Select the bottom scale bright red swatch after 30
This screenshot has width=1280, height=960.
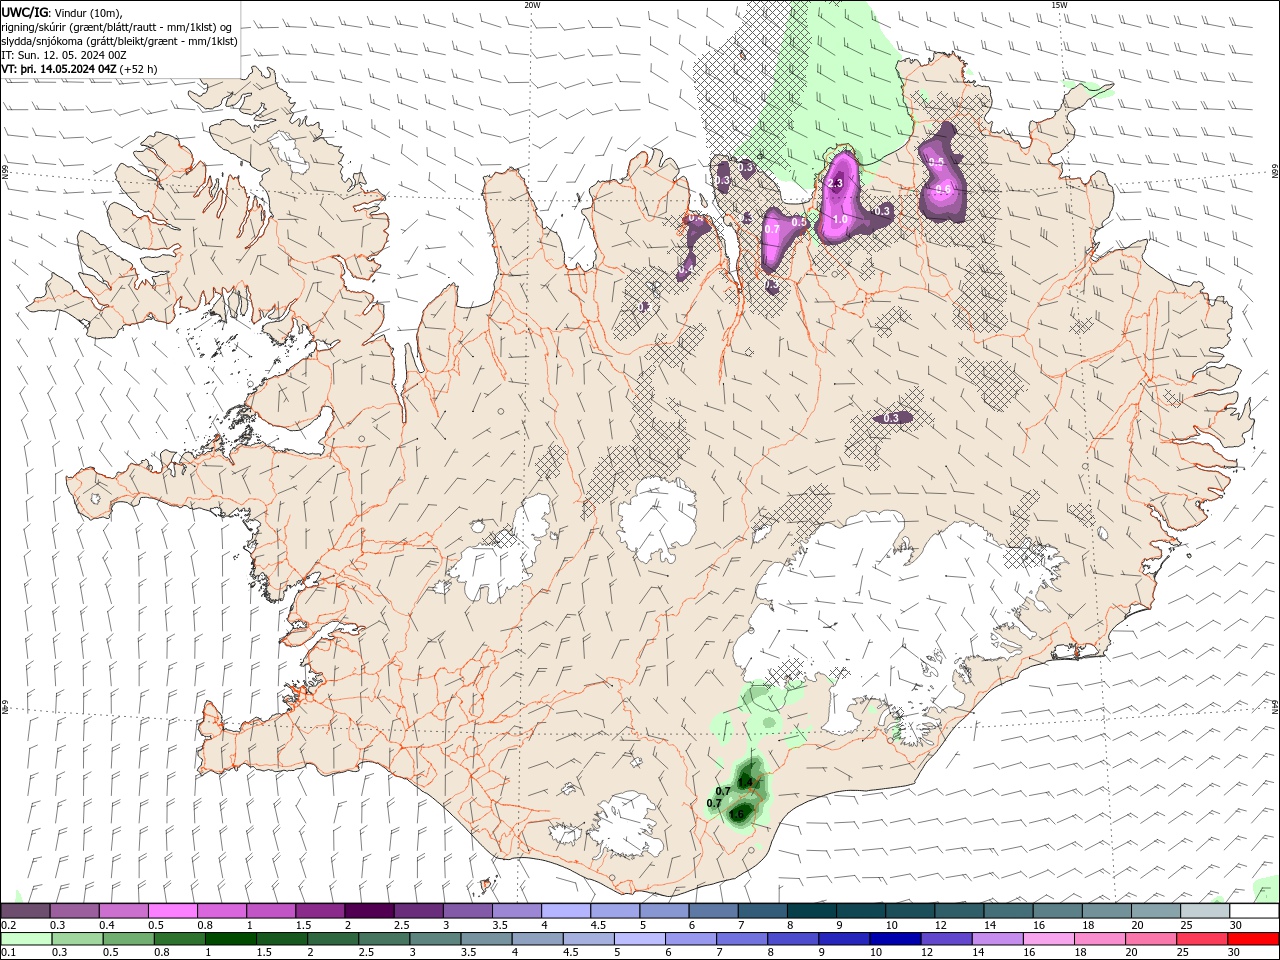[x=1253, y=939]
